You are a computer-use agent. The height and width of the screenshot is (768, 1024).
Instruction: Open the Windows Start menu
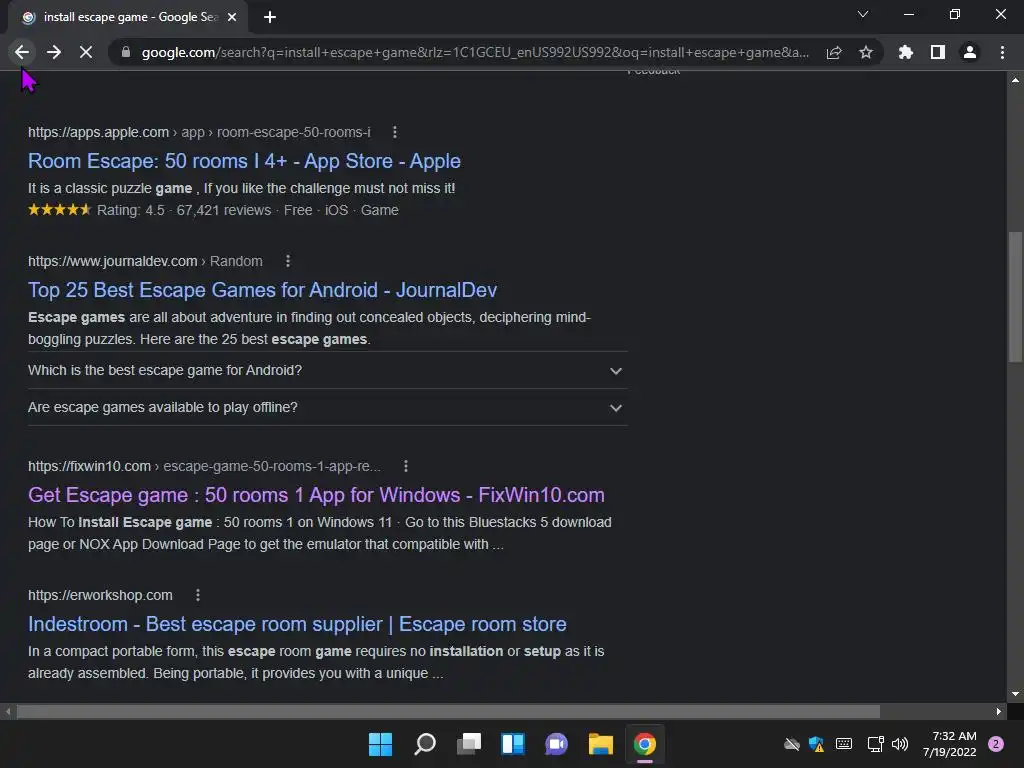380,744
